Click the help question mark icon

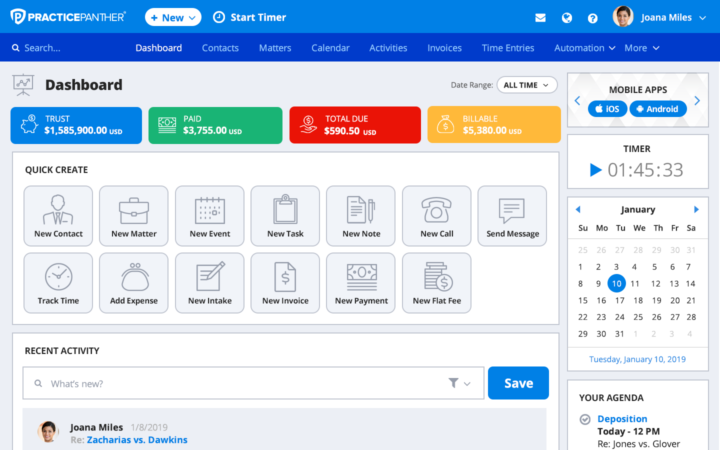pos(592,17)
